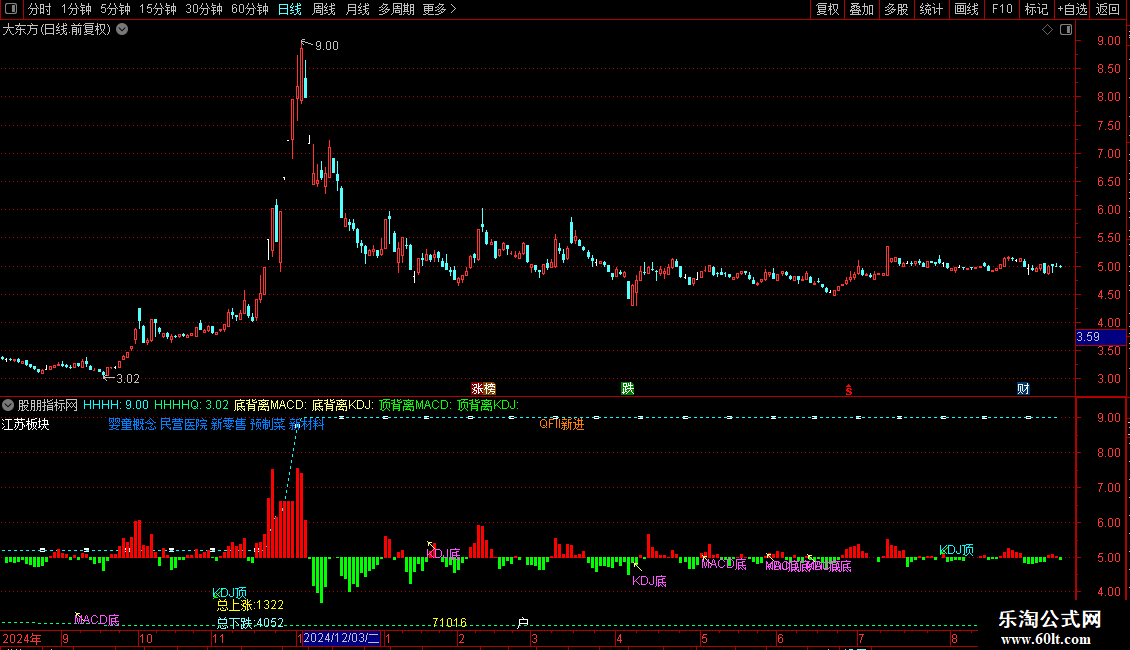Toggle 复权 price adjustment
This screenshot has height=650, width=1130.
[827, 9]
